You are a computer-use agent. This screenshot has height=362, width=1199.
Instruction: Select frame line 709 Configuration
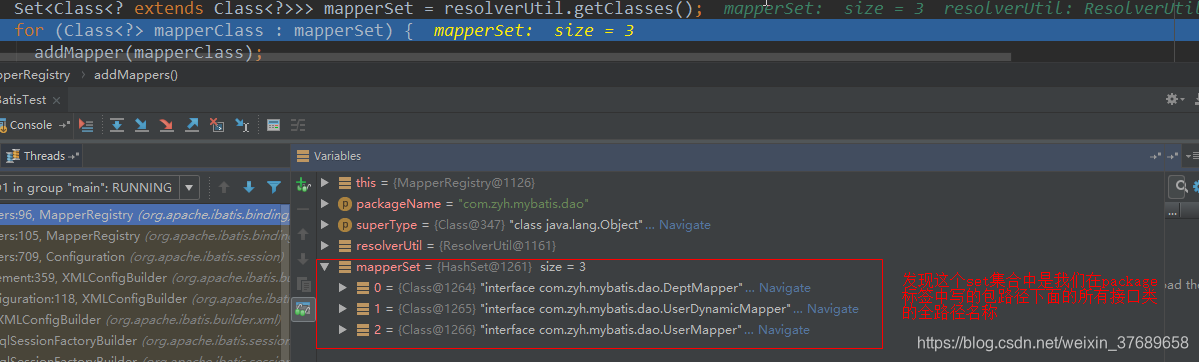pyautogui.click(x=145, y=256)
